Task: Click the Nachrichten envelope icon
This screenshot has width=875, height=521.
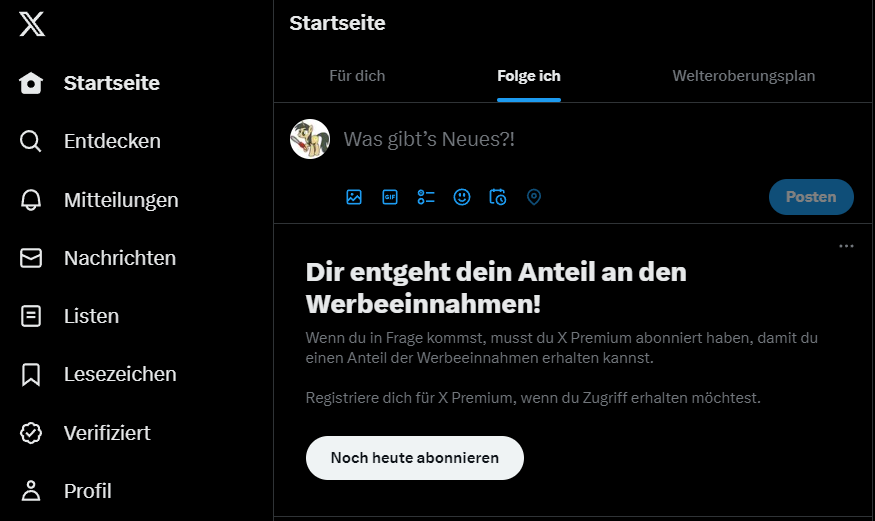Action: (x=31, y=258)
